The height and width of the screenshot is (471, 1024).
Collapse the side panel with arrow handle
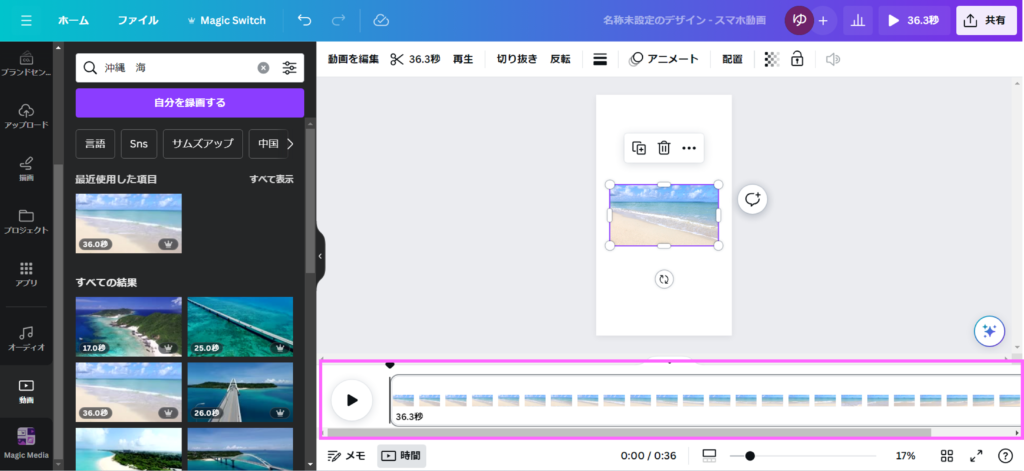click(x=320, y=256)
